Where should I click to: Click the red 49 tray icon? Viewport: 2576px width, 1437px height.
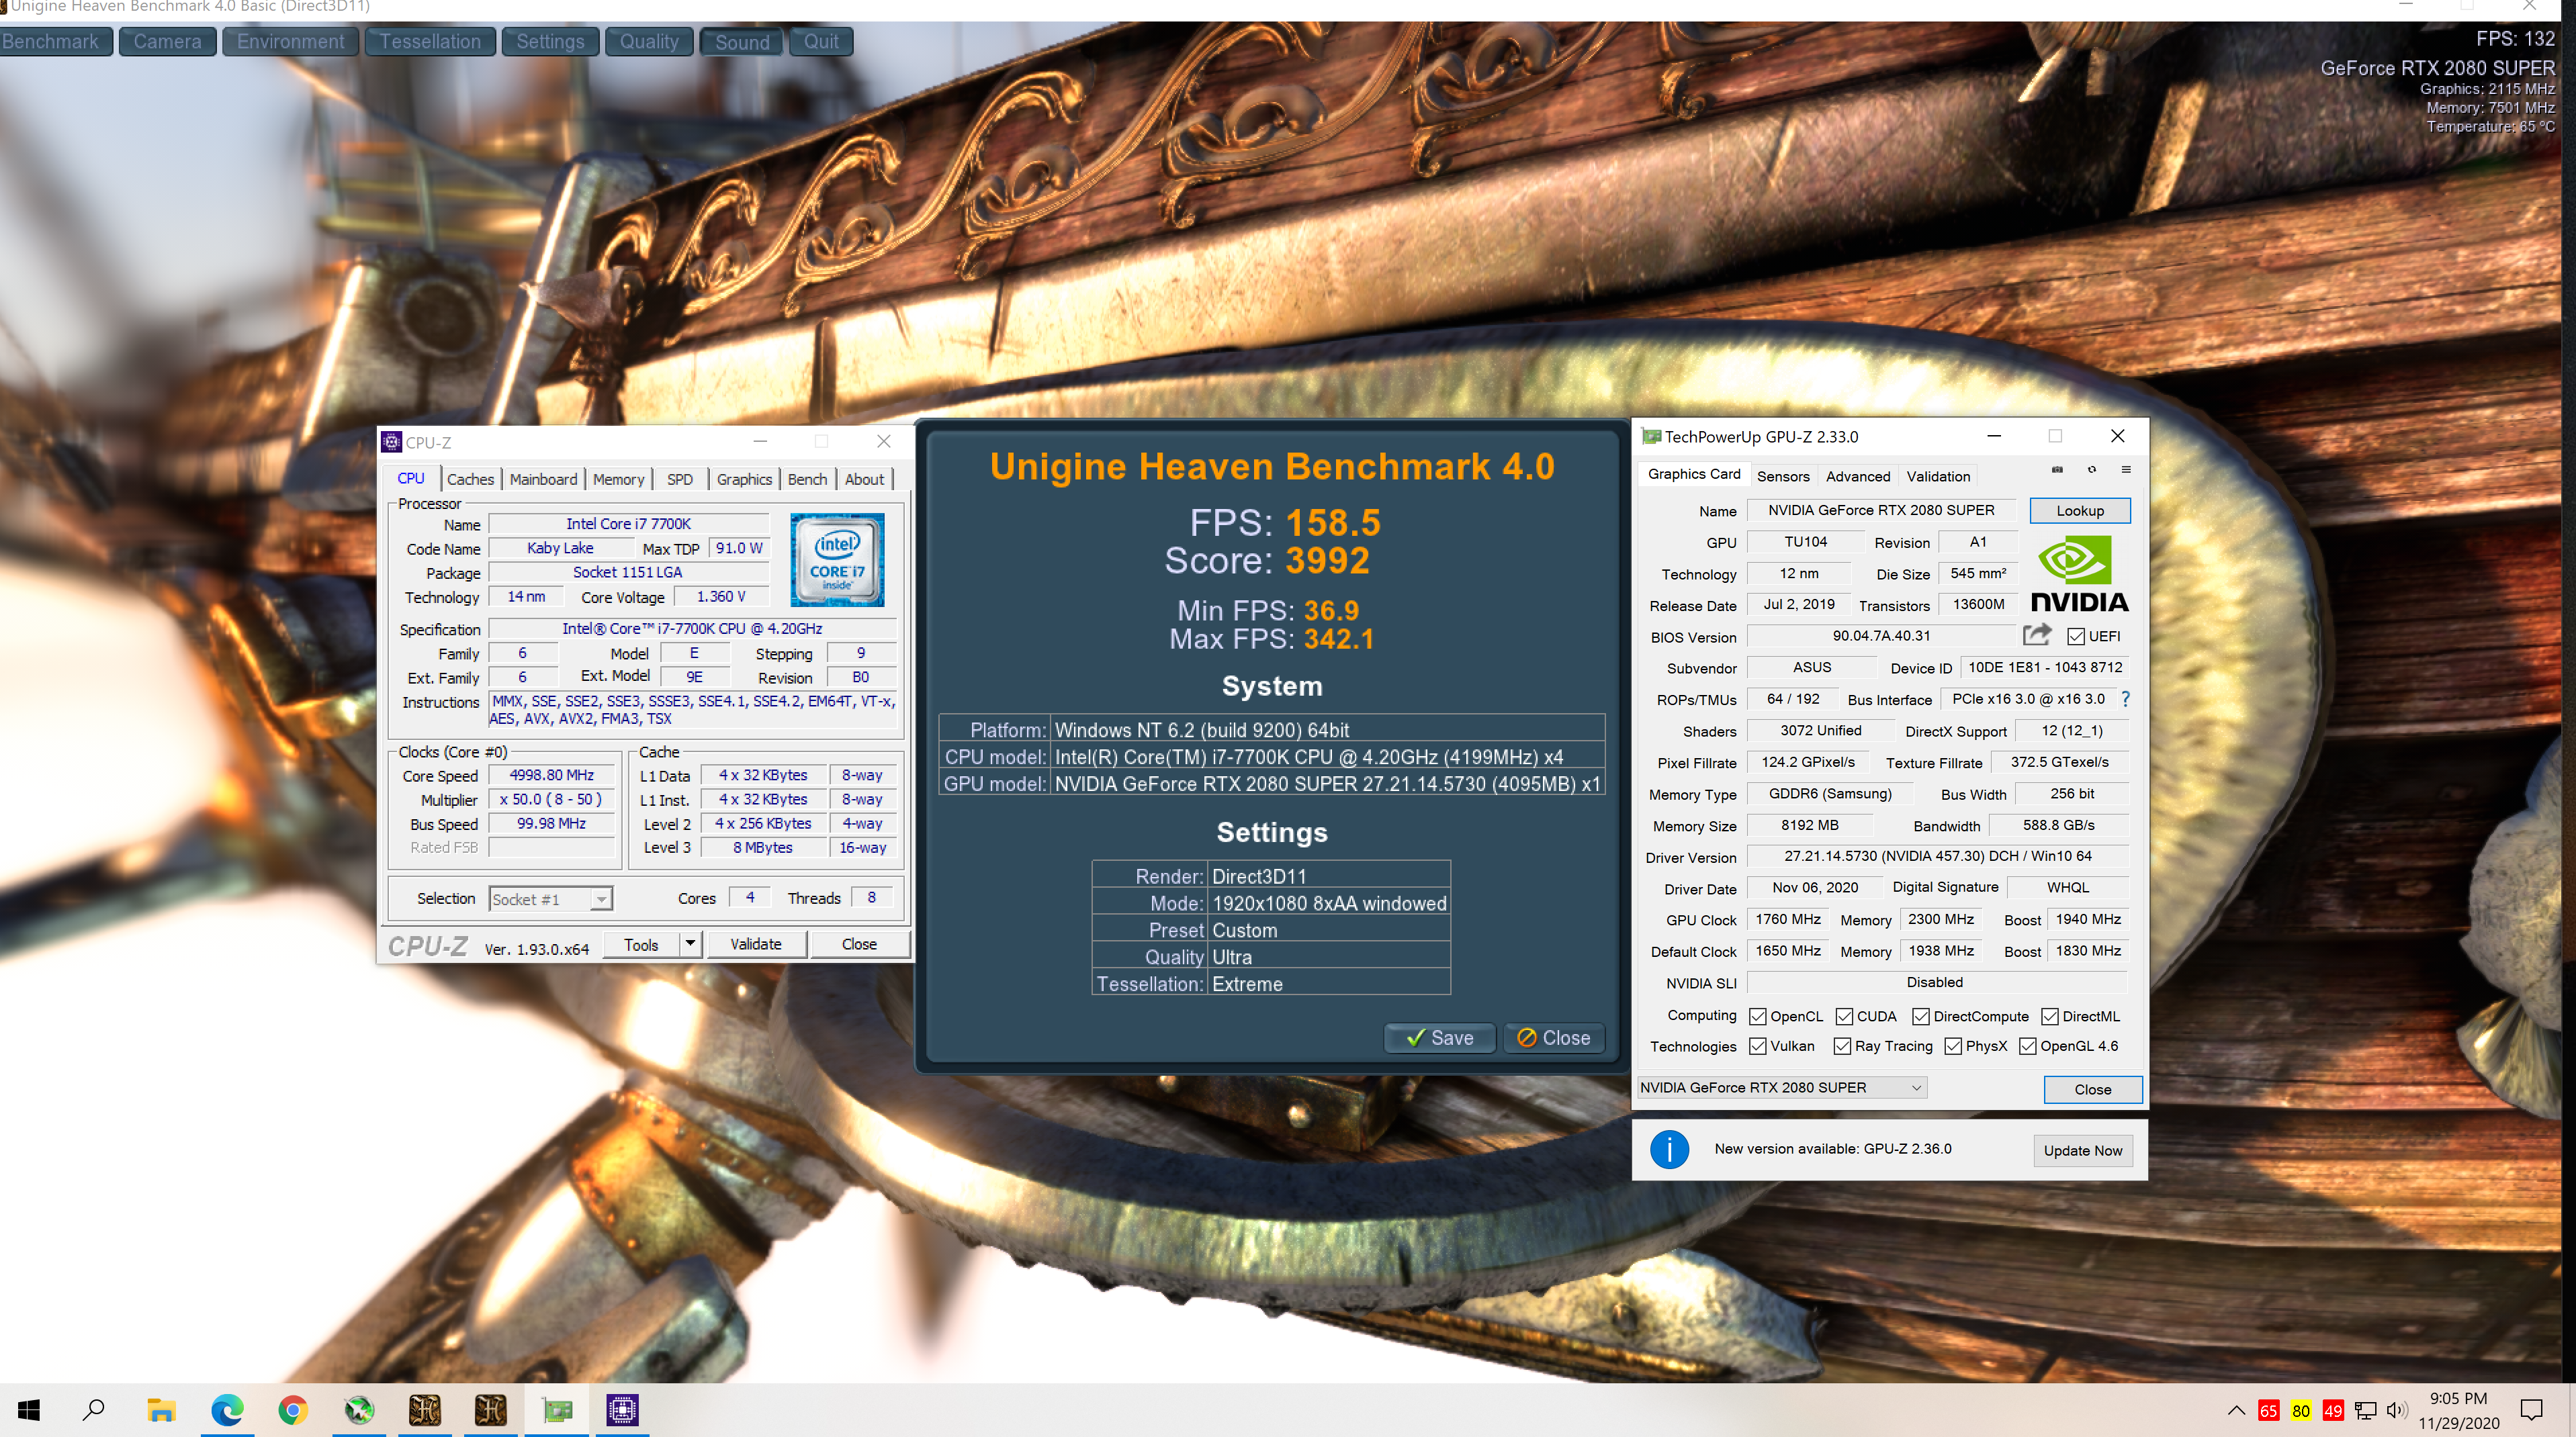(x=2332, y=1411)
